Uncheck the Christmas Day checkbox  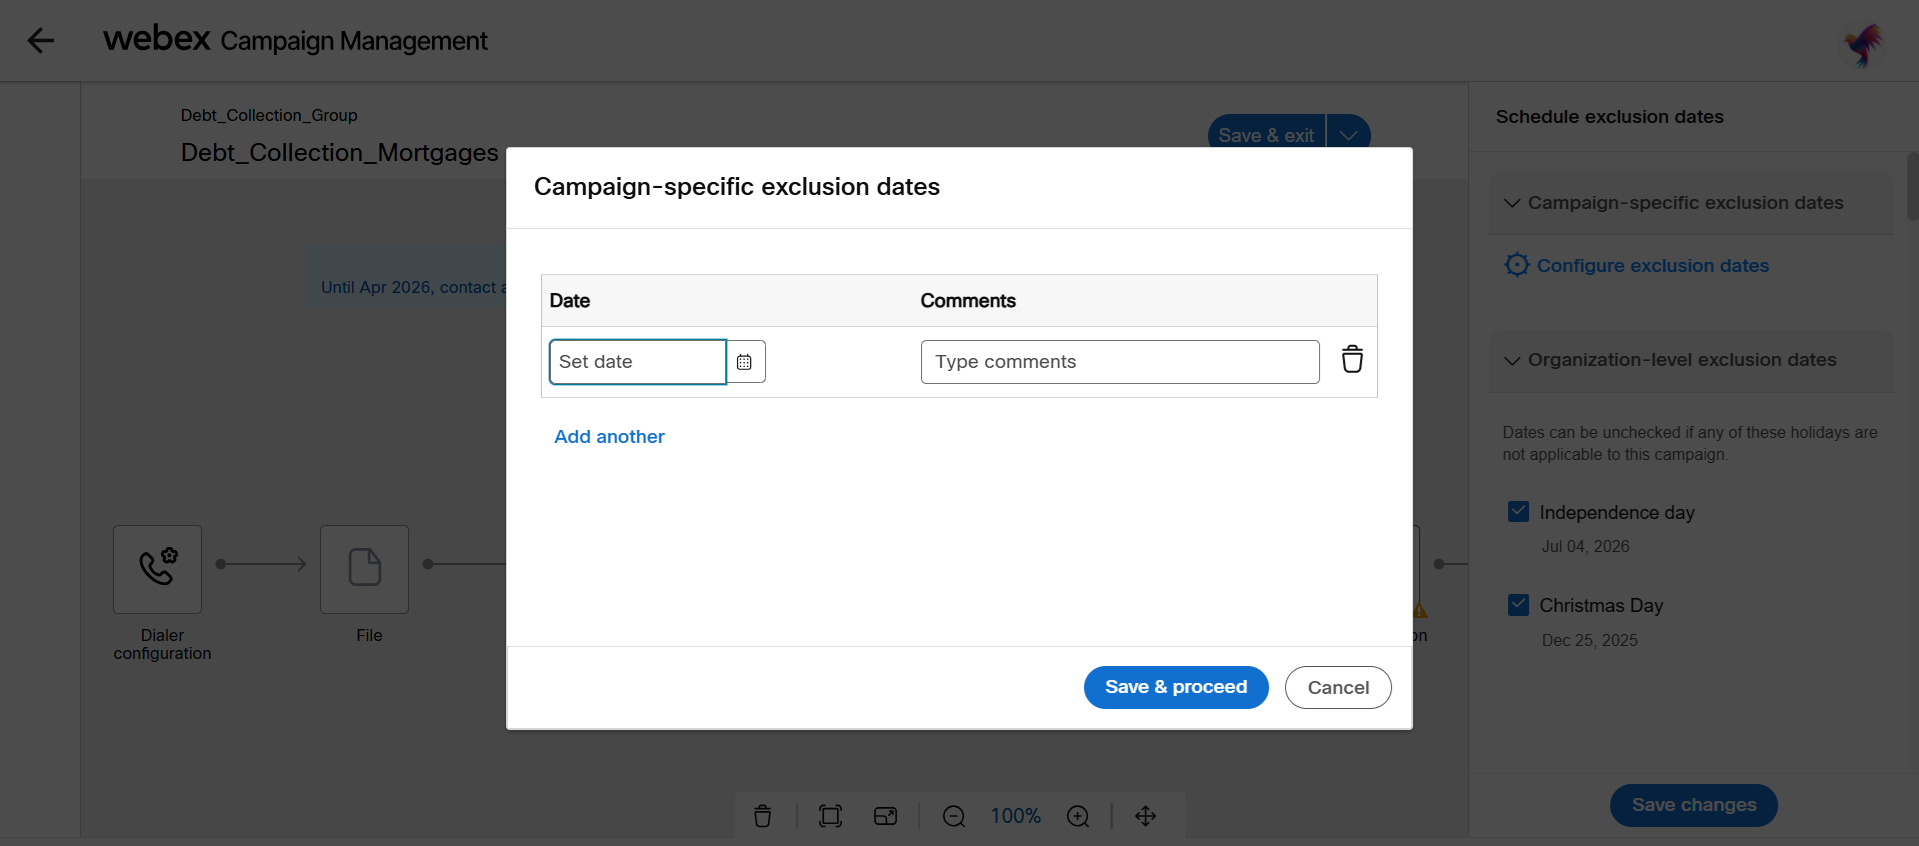[x=1518, y=605]
